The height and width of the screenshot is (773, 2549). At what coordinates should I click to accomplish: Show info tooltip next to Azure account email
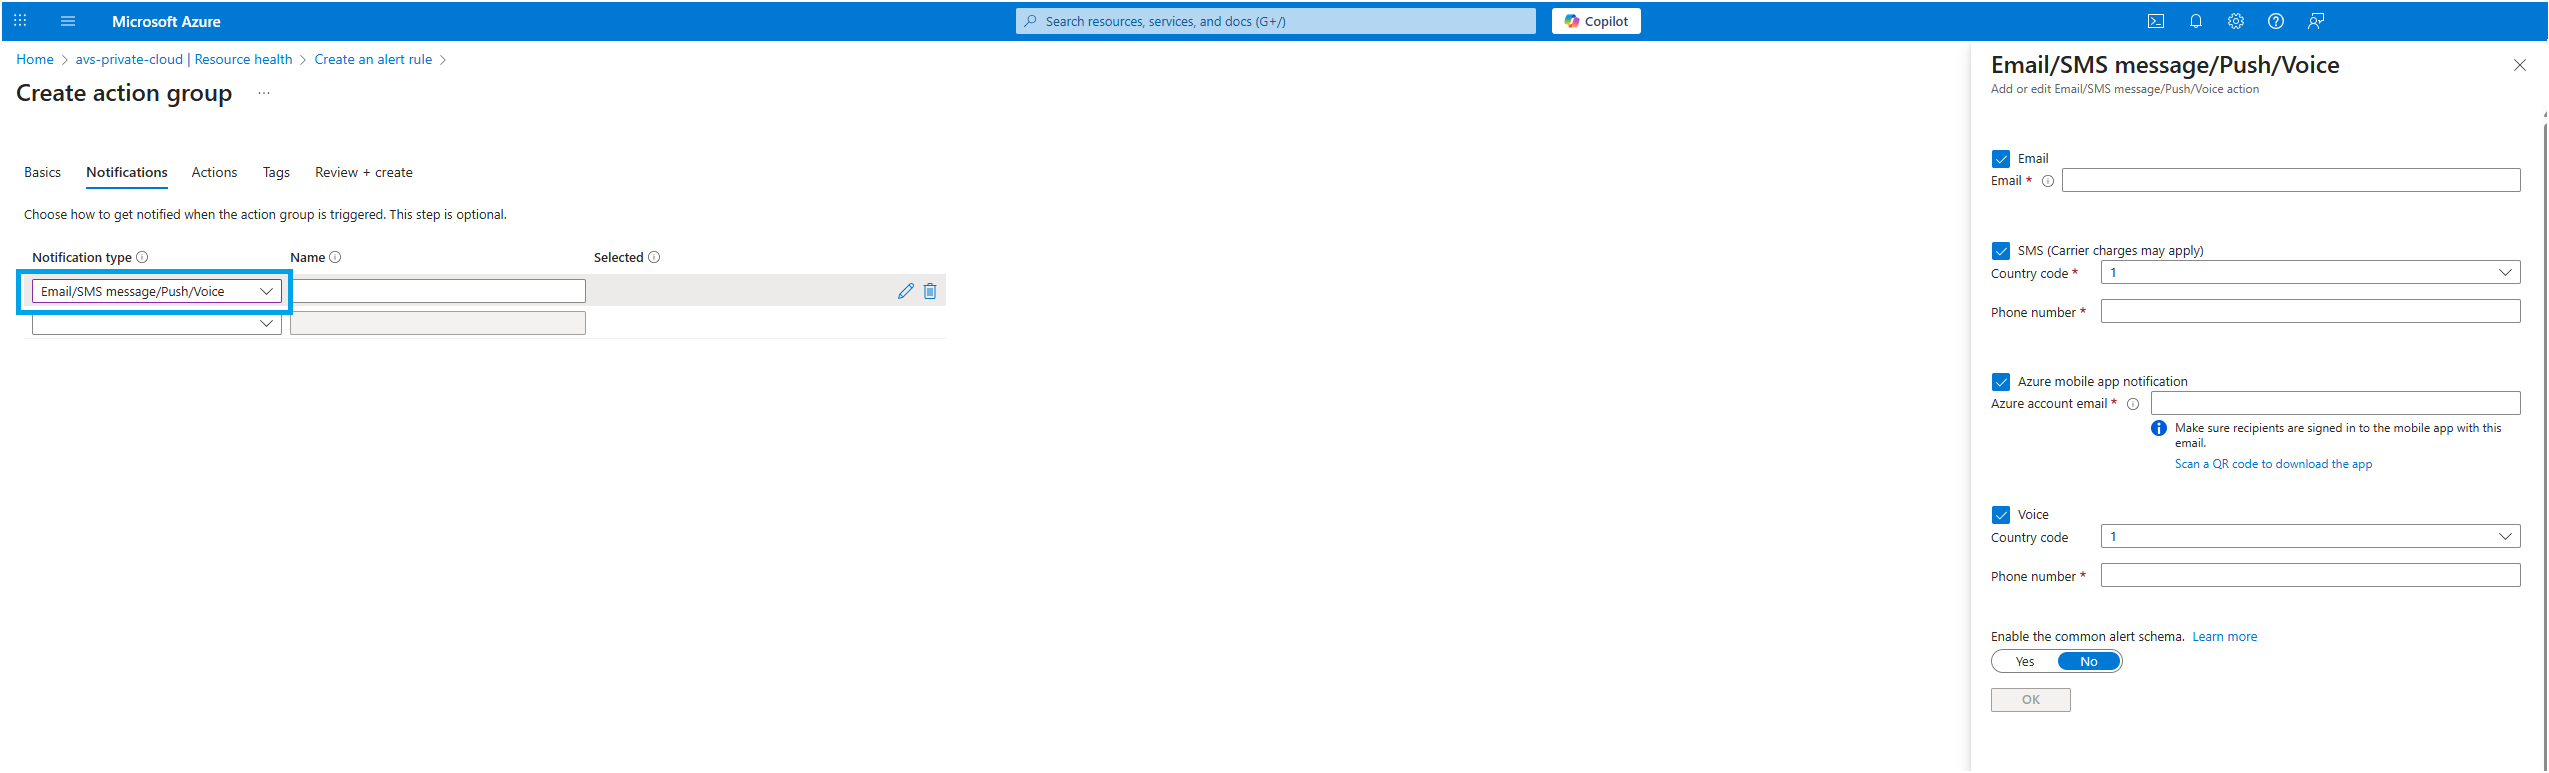[x=2133, y=404]
